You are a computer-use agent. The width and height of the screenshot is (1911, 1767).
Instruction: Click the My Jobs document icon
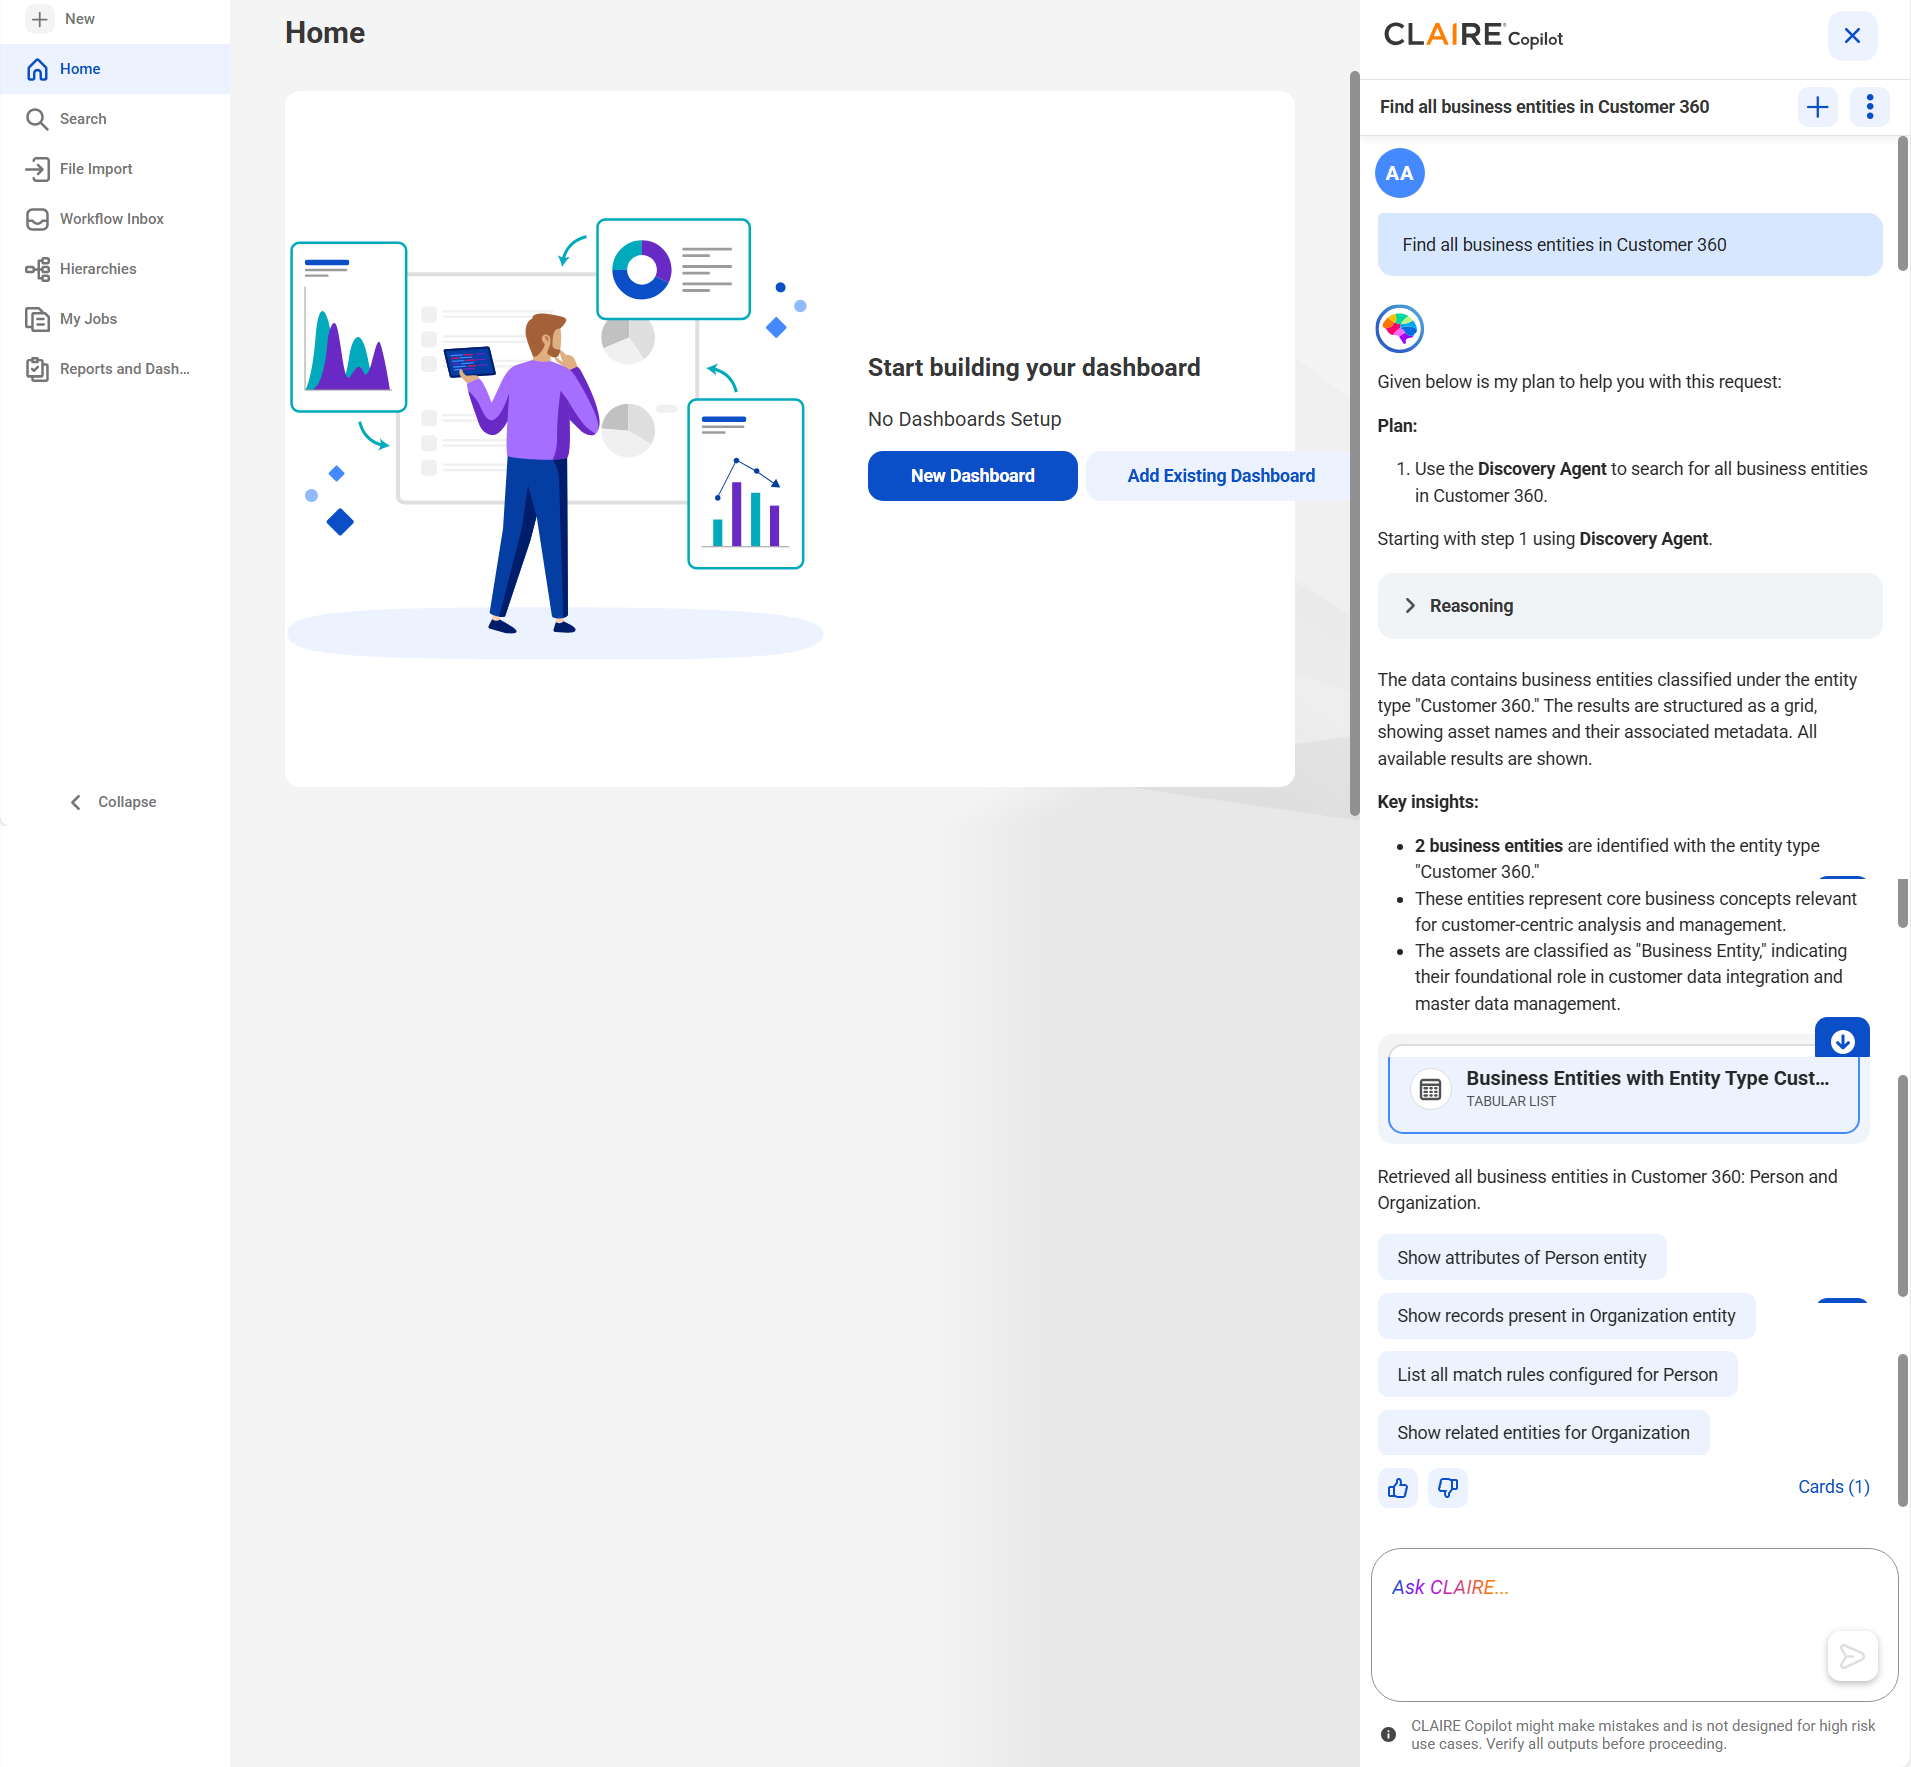coord(37,319)
